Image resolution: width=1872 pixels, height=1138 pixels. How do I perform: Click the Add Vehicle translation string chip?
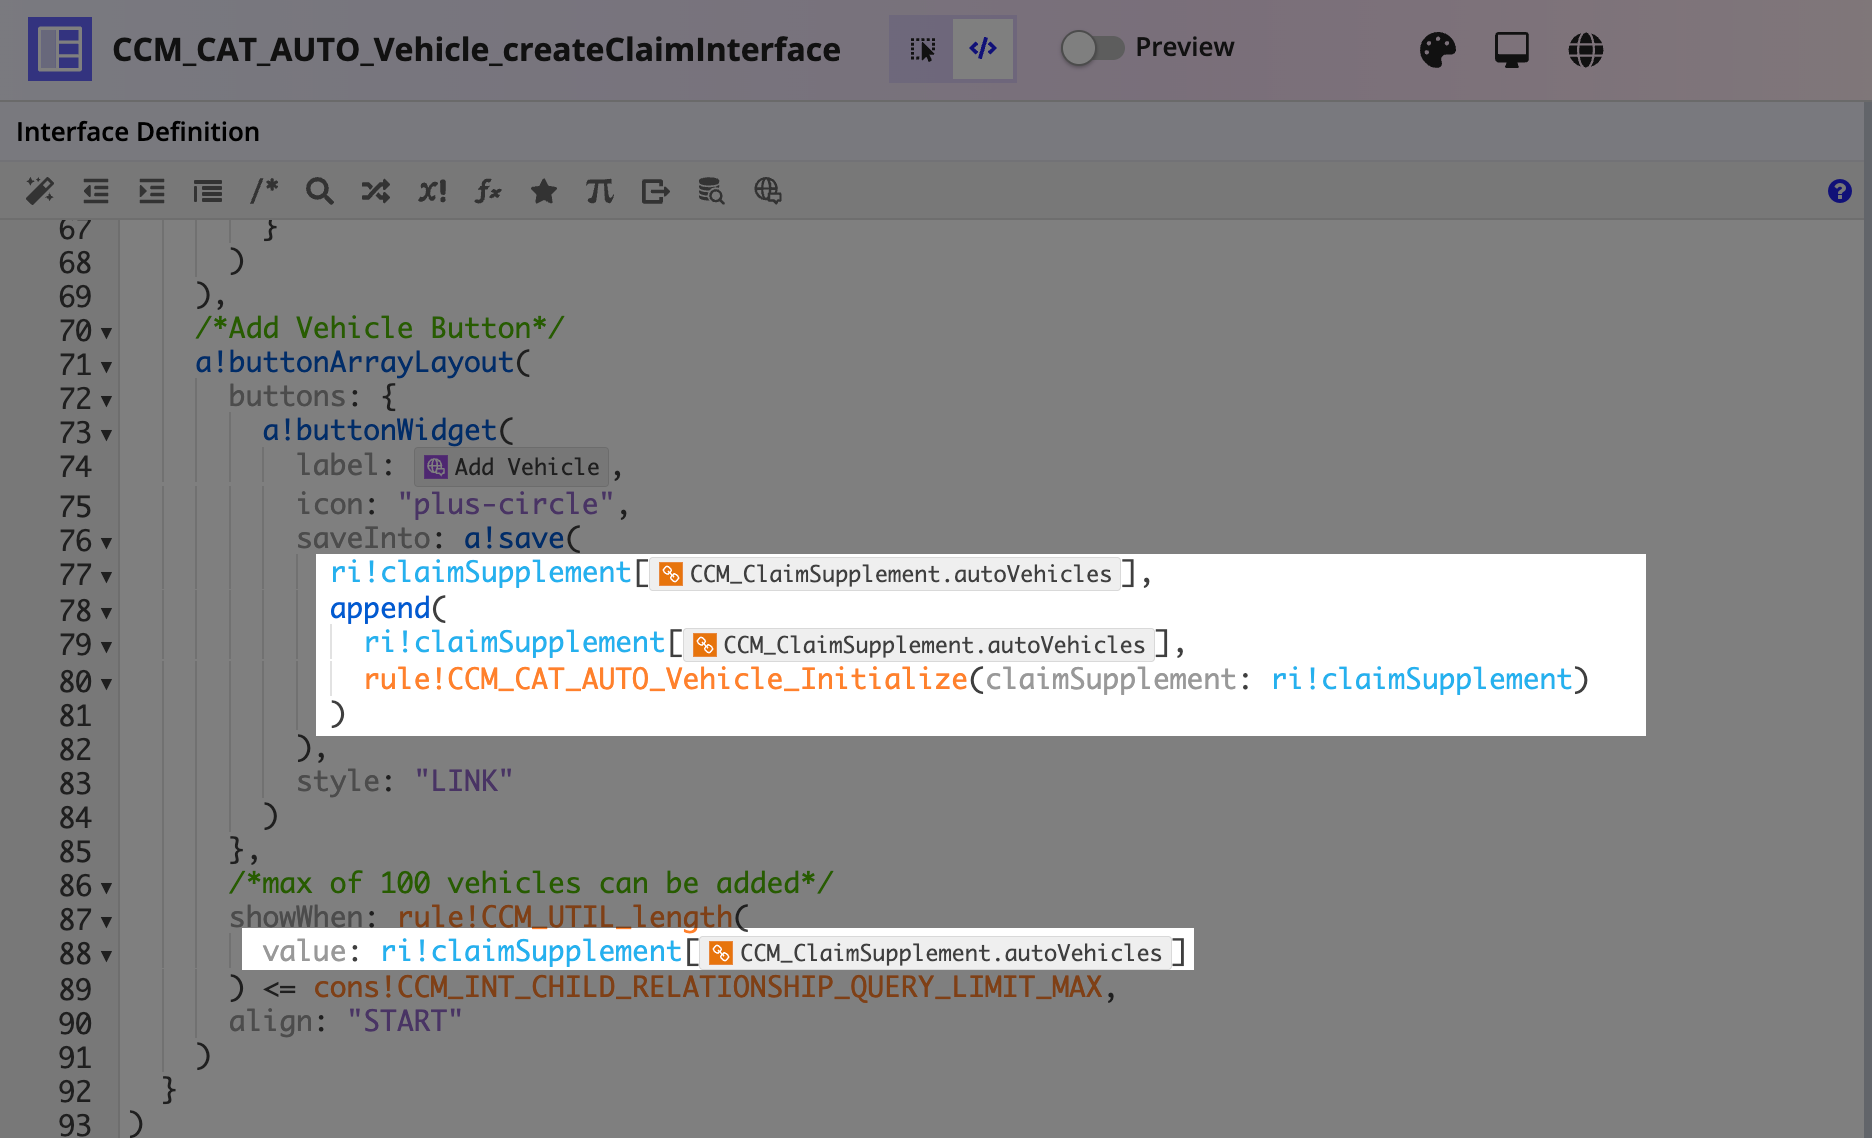(x=511, y=467)
